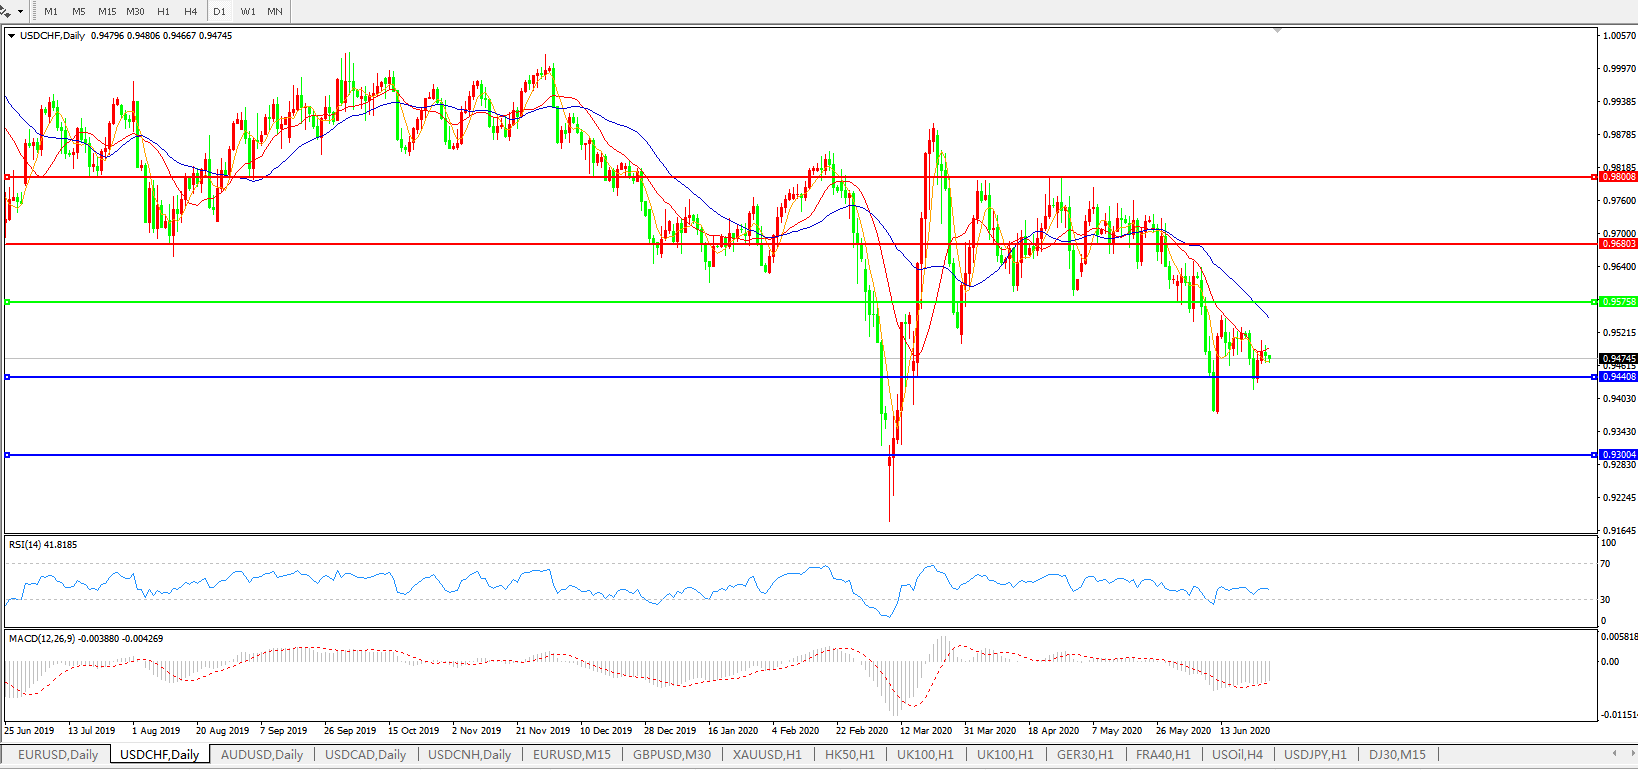The width and height of the screenshot is (1638, 770).
Task: Switch to the XAUUSD,H1 chart tab
Action: click(x=767, y=754)
